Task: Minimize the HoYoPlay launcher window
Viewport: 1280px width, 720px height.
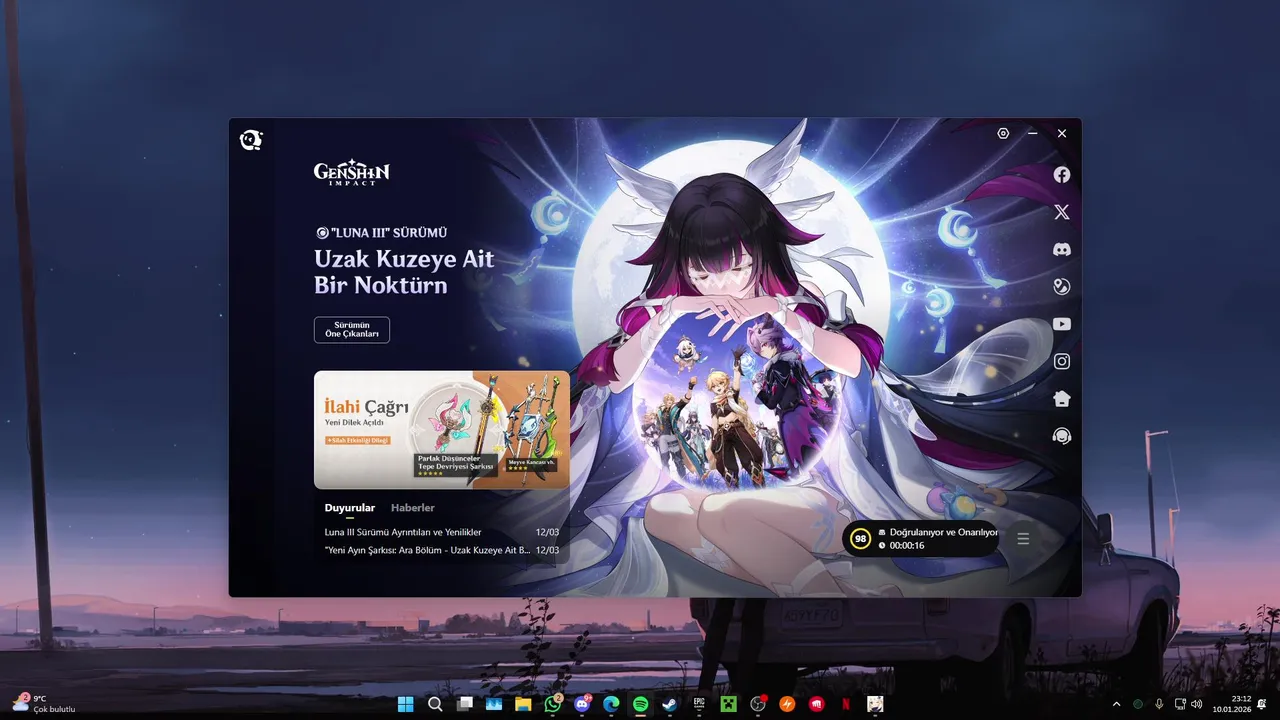Action: [1033, 133]
